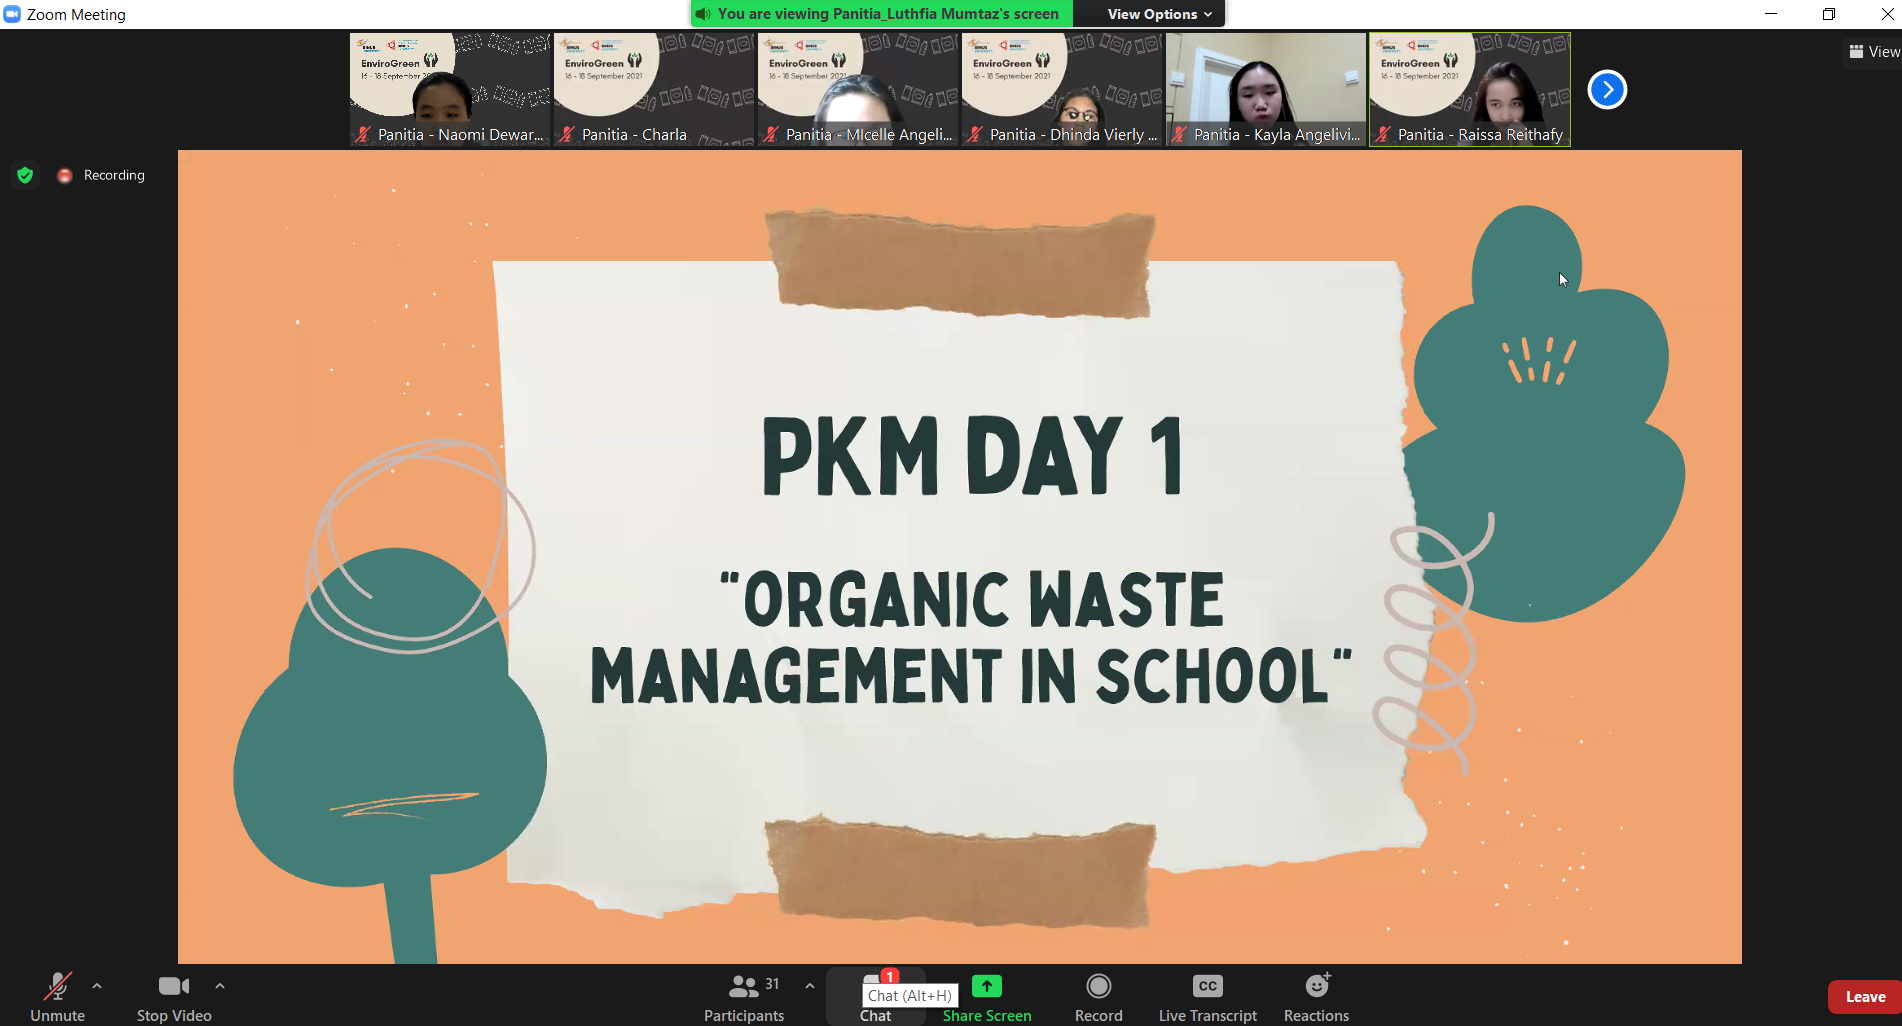Expand audio settings chevron next to Unmute
Viewport: 1902px width, 1026px height.
click(x=96, y=984)
